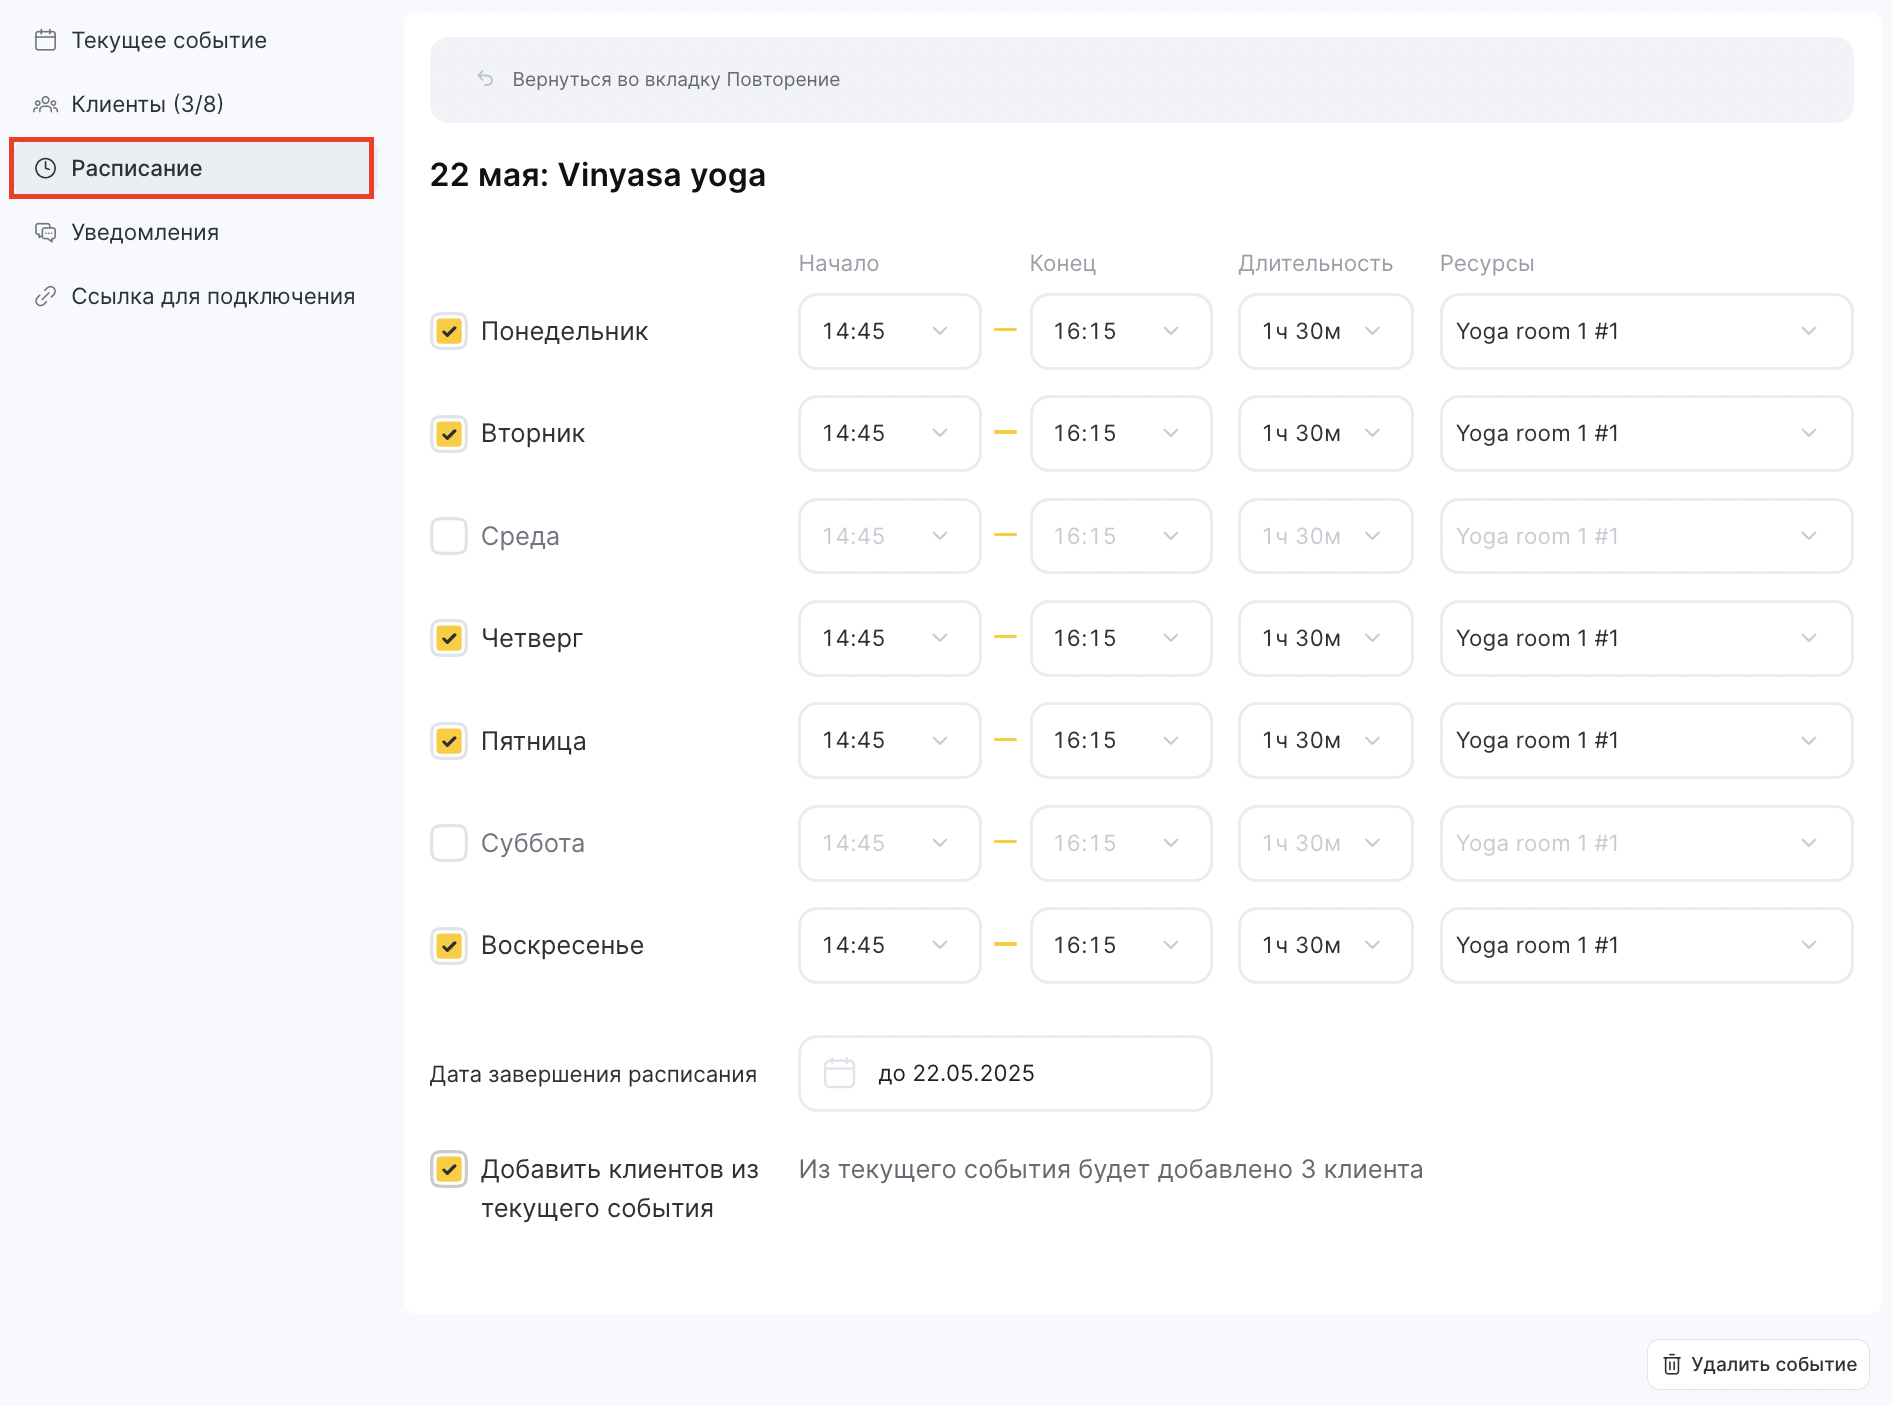Open Вторник start time dropdown
The width and height of the screenshot is (1892, 1406).
point(889,433)
